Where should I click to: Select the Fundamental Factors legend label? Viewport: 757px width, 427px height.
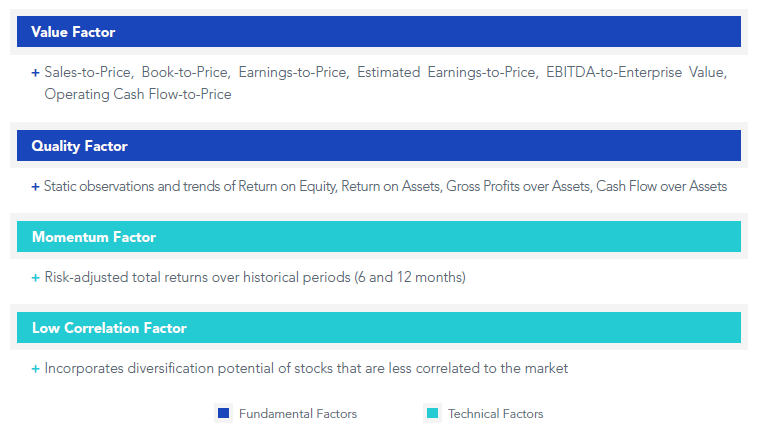[x=298, y=414]
